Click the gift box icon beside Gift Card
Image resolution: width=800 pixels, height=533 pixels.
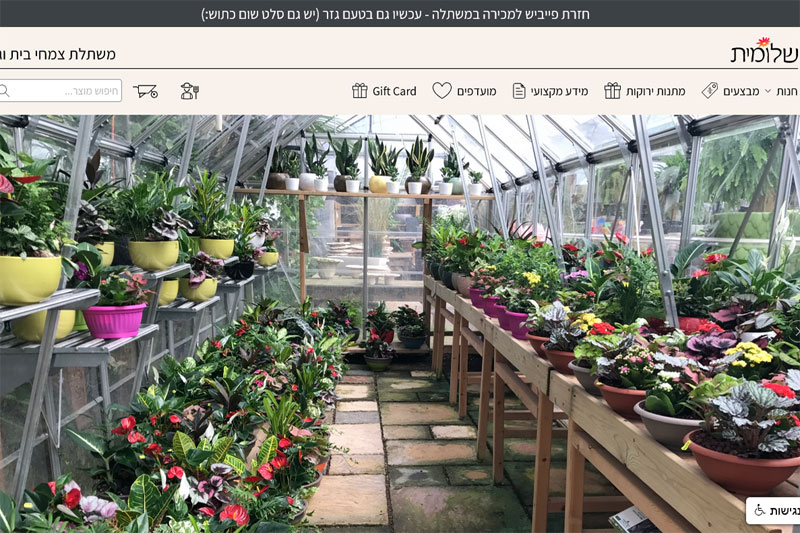pos(360,91)
